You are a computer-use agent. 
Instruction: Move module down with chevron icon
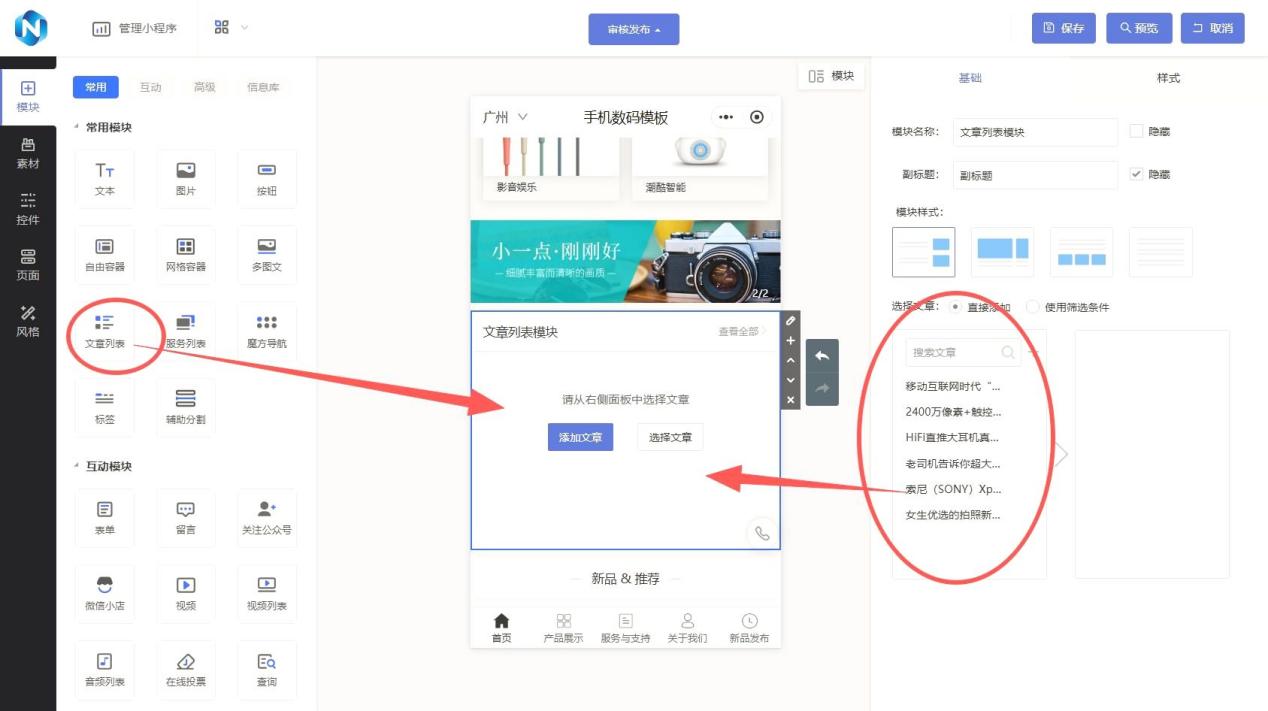(x=791, y=380)
